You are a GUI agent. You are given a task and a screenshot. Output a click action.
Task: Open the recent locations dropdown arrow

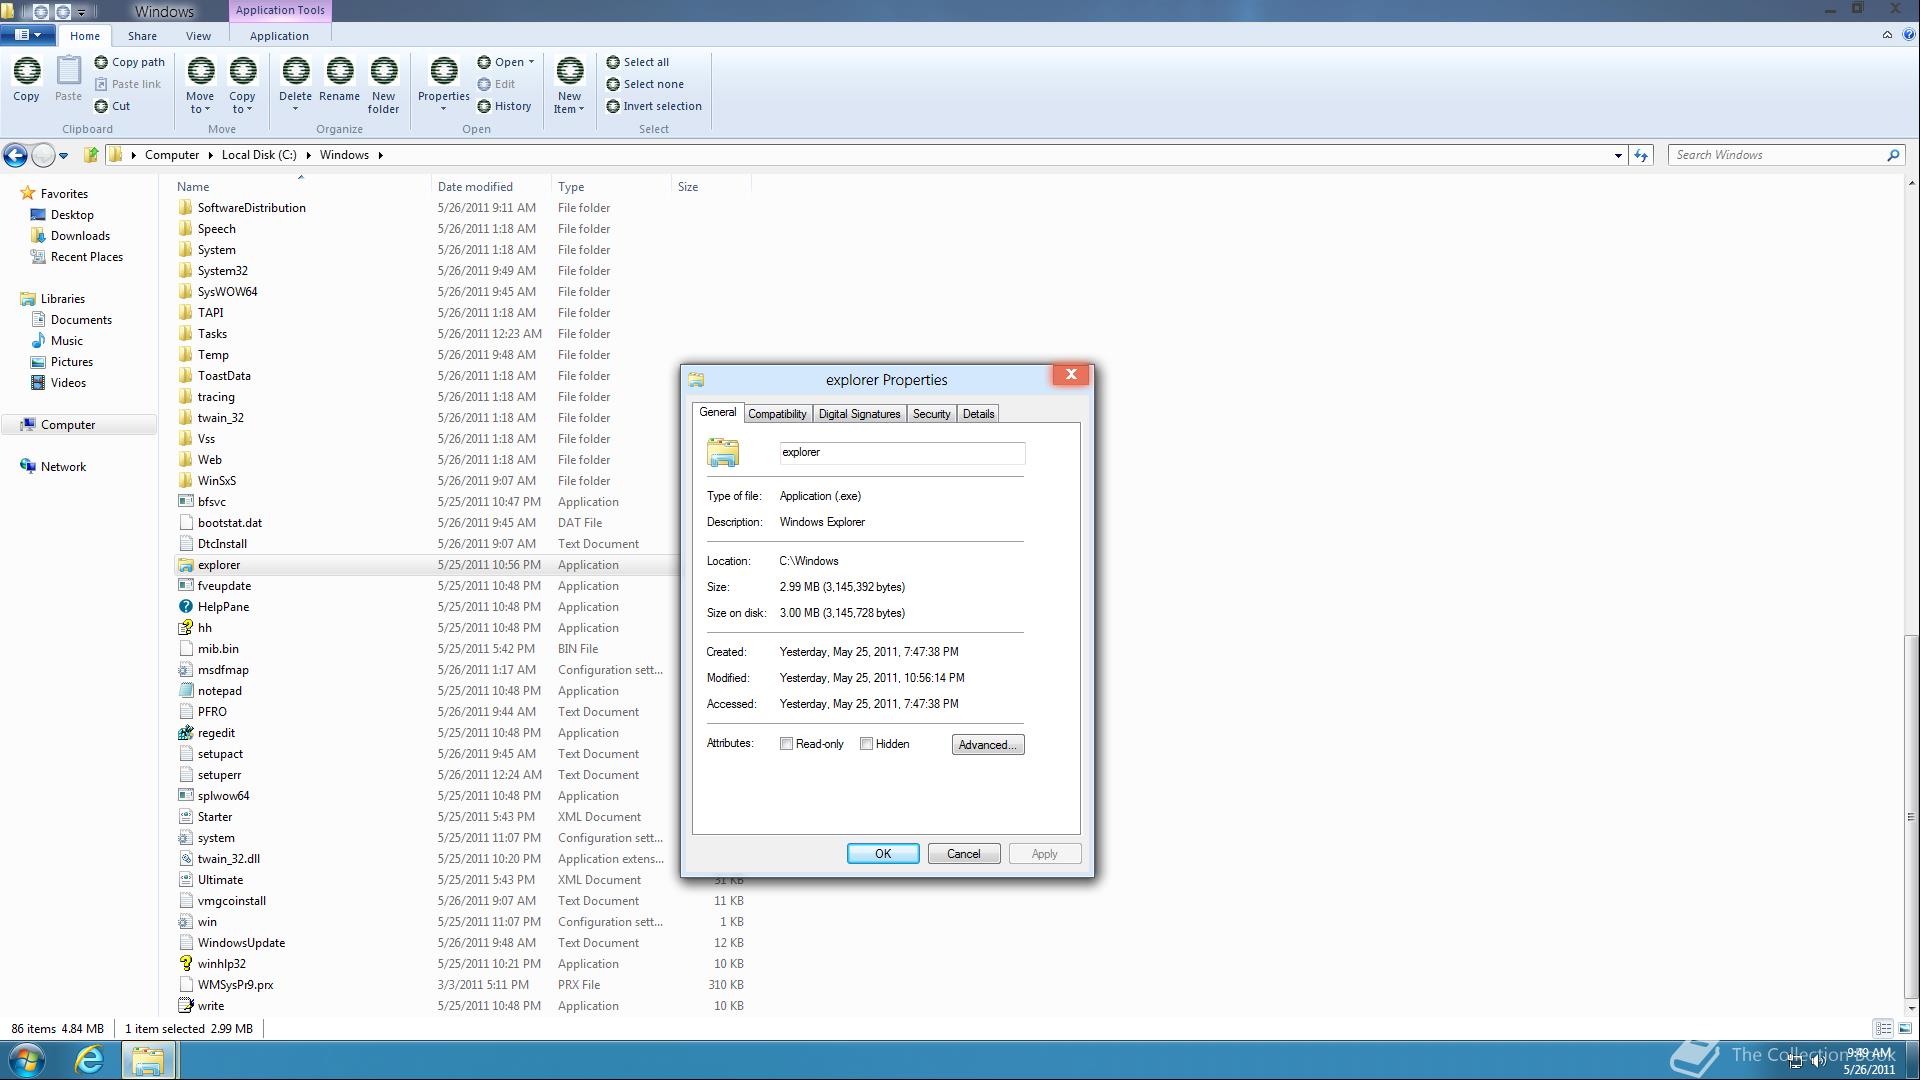click(63, 155)
